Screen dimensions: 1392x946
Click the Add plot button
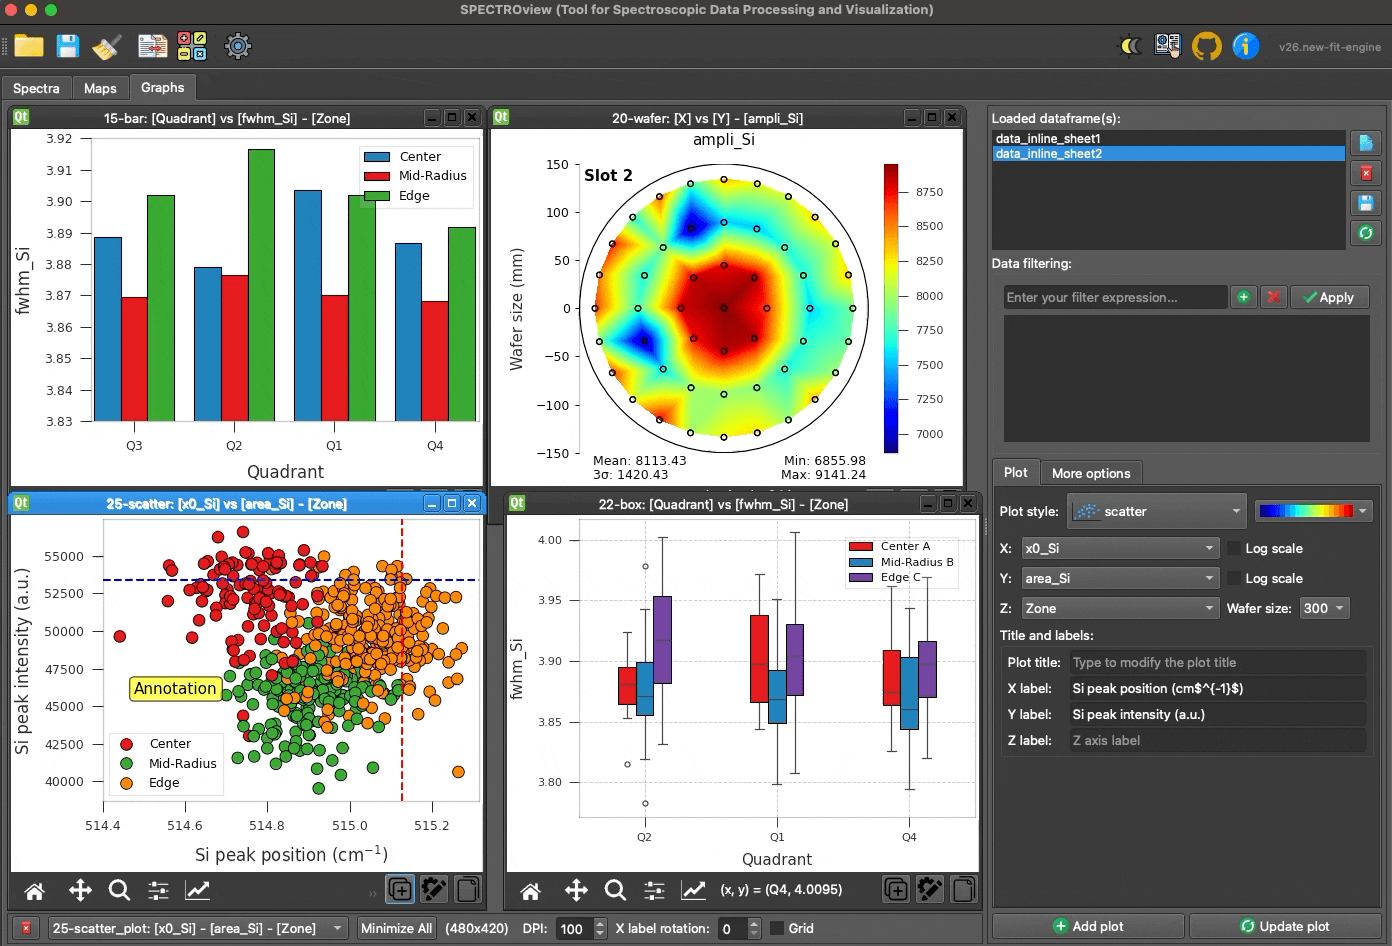tap(1088, 926)
